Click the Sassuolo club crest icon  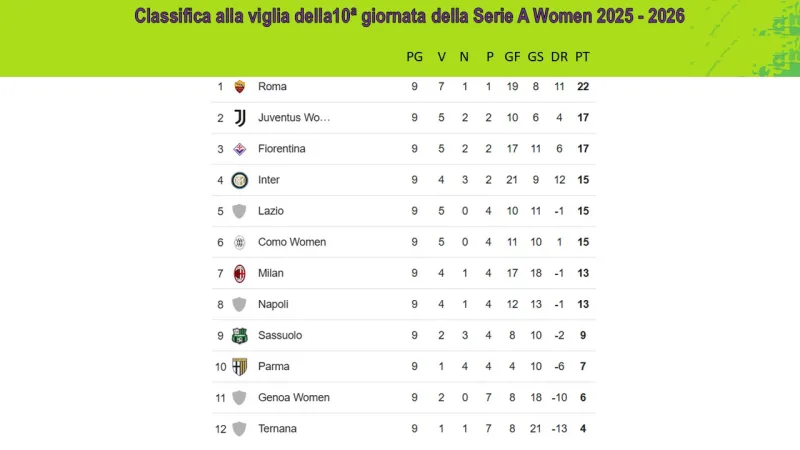click(x=239, y=335)
